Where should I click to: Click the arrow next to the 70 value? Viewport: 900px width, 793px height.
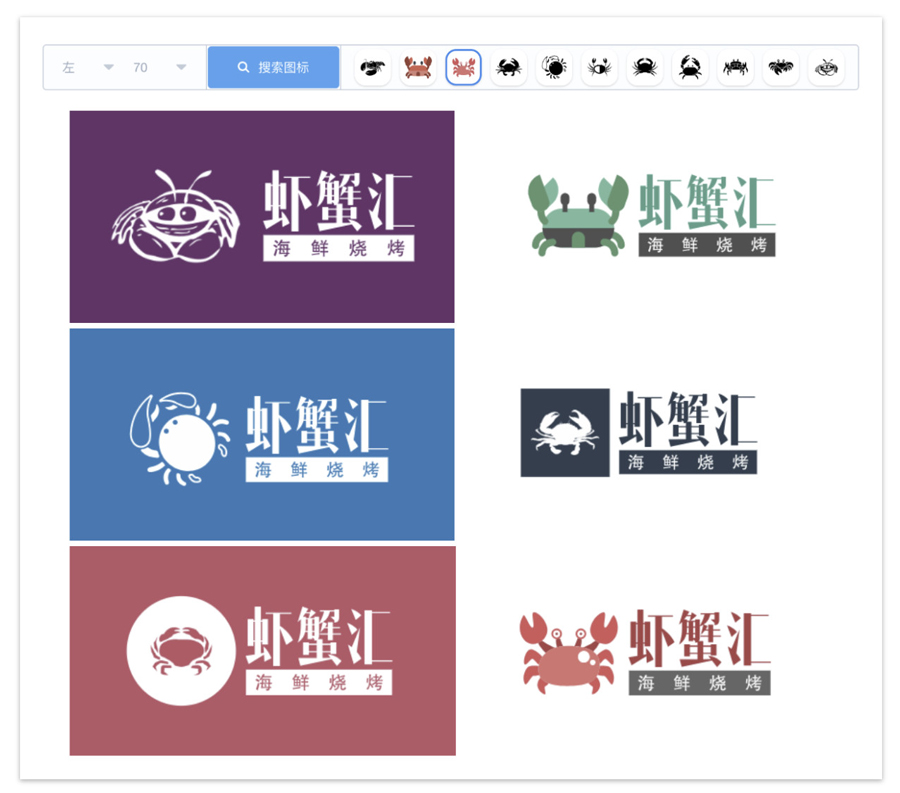click(181, 68)
